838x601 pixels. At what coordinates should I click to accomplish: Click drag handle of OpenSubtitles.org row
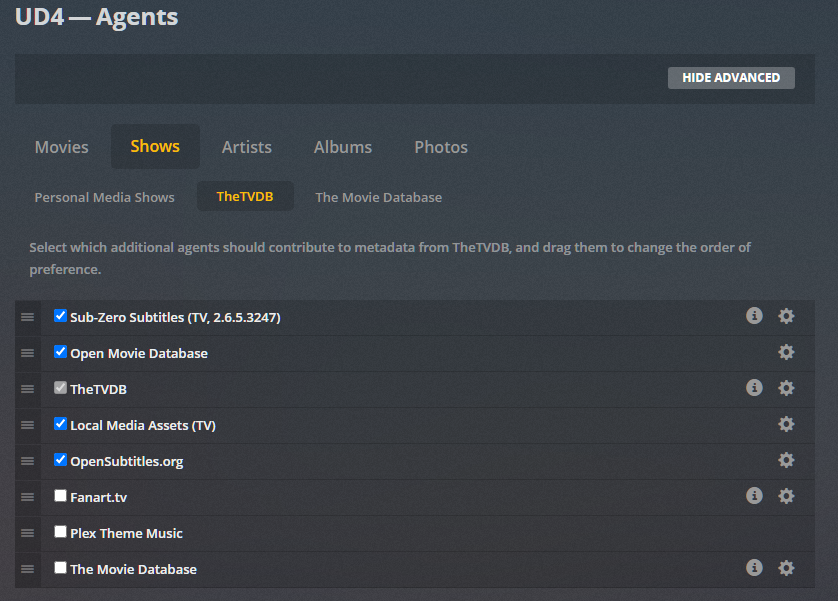[x=27, y=461]
